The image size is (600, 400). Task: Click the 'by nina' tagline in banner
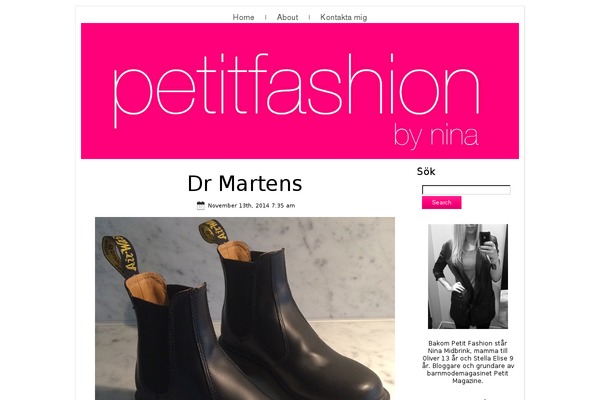point(436,135)
